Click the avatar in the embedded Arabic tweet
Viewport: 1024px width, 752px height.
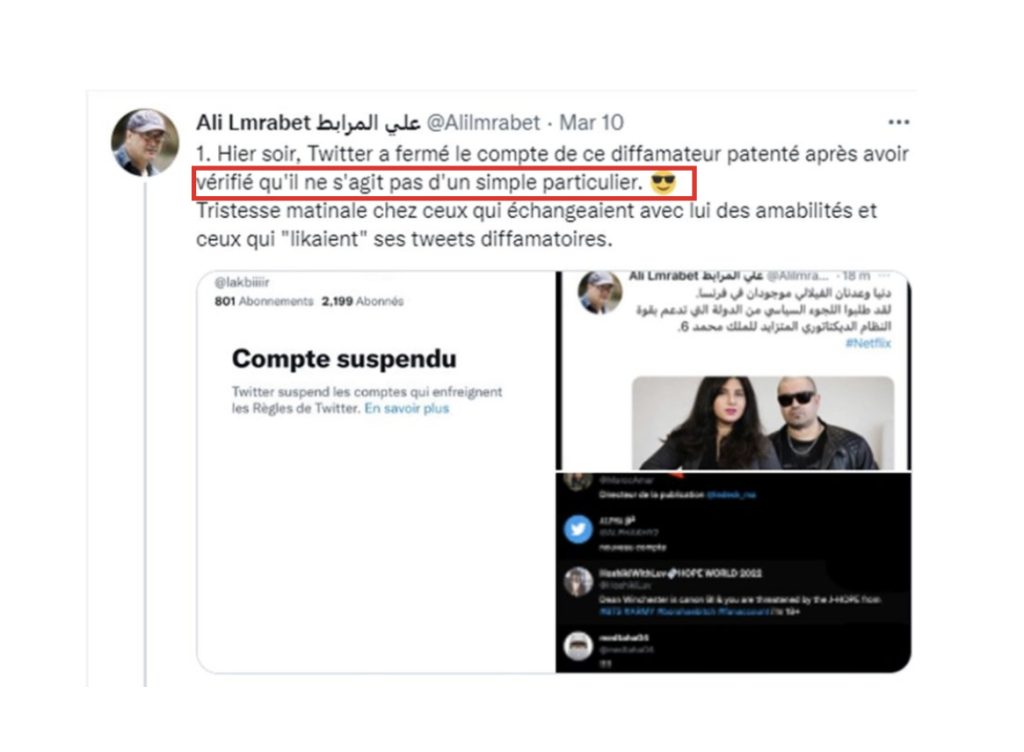600,292
